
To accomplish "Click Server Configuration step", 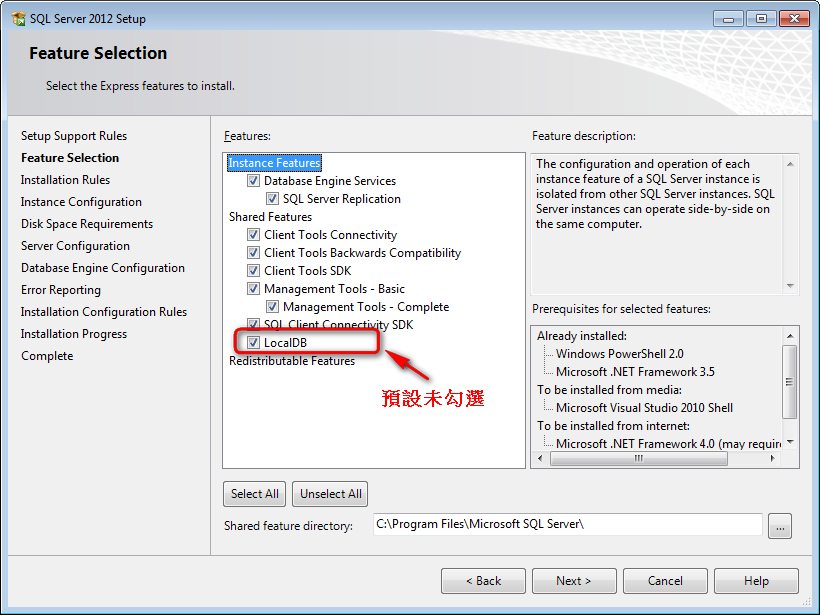I will (75, 246).
